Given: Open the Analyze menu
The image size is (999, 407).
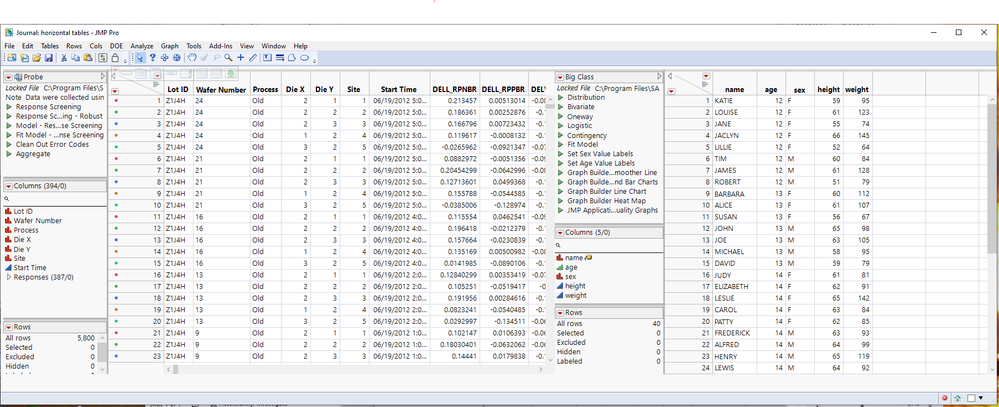Looking at the screenshot, I should point(142,46).
